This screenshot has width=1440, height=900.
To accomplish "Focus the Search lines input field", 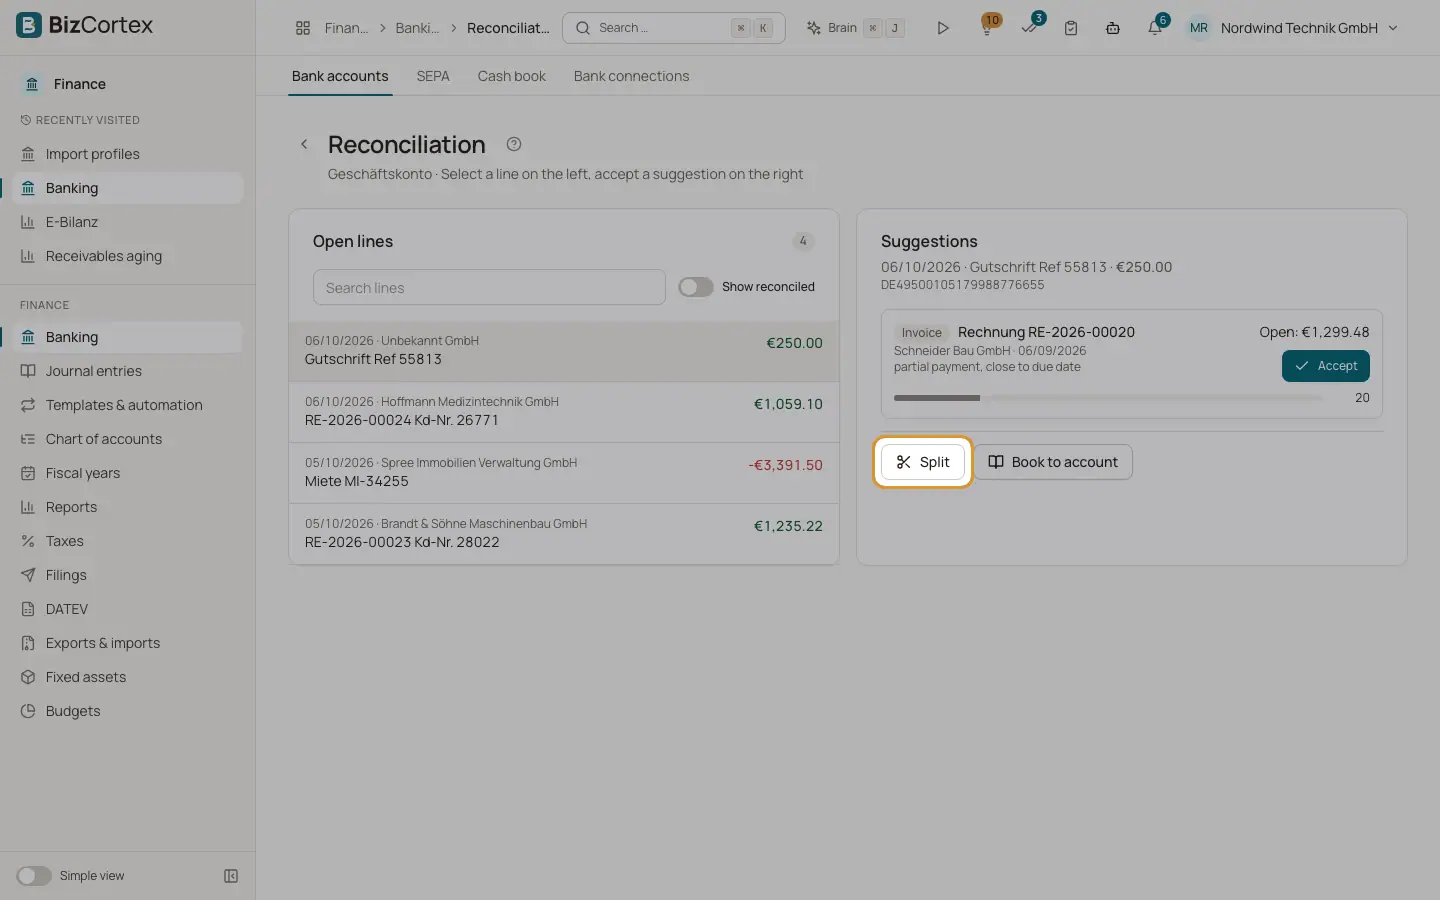I will click(x=489, y=287).
